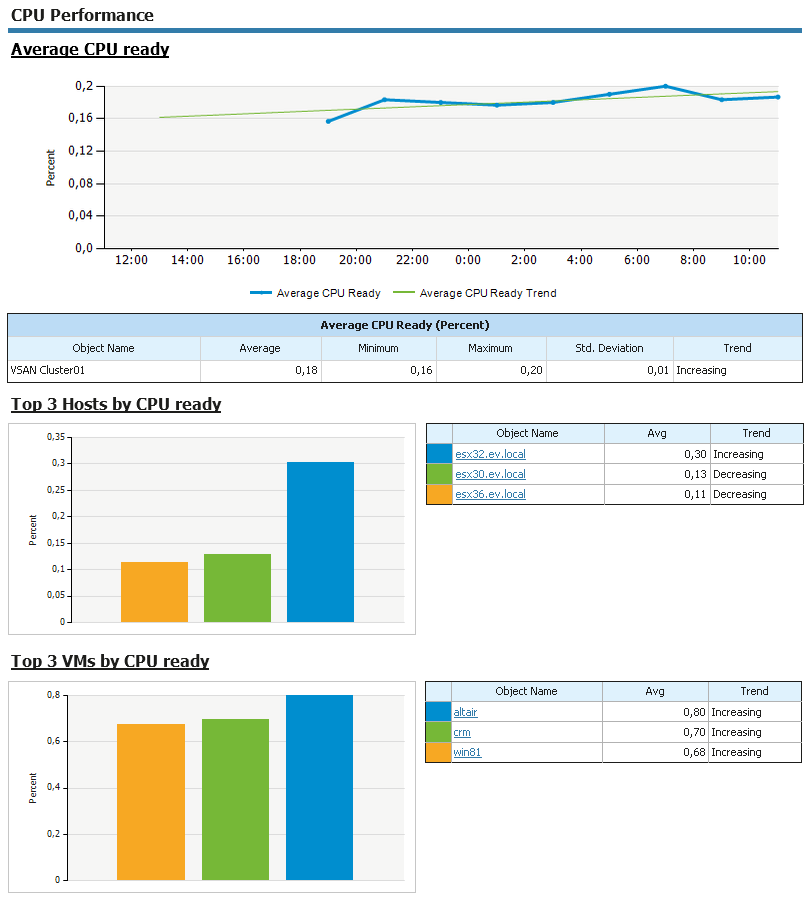Screen dimensions: 806x899
Task: Click the Maximum value 0,20 cell
Action: point(491,370)
